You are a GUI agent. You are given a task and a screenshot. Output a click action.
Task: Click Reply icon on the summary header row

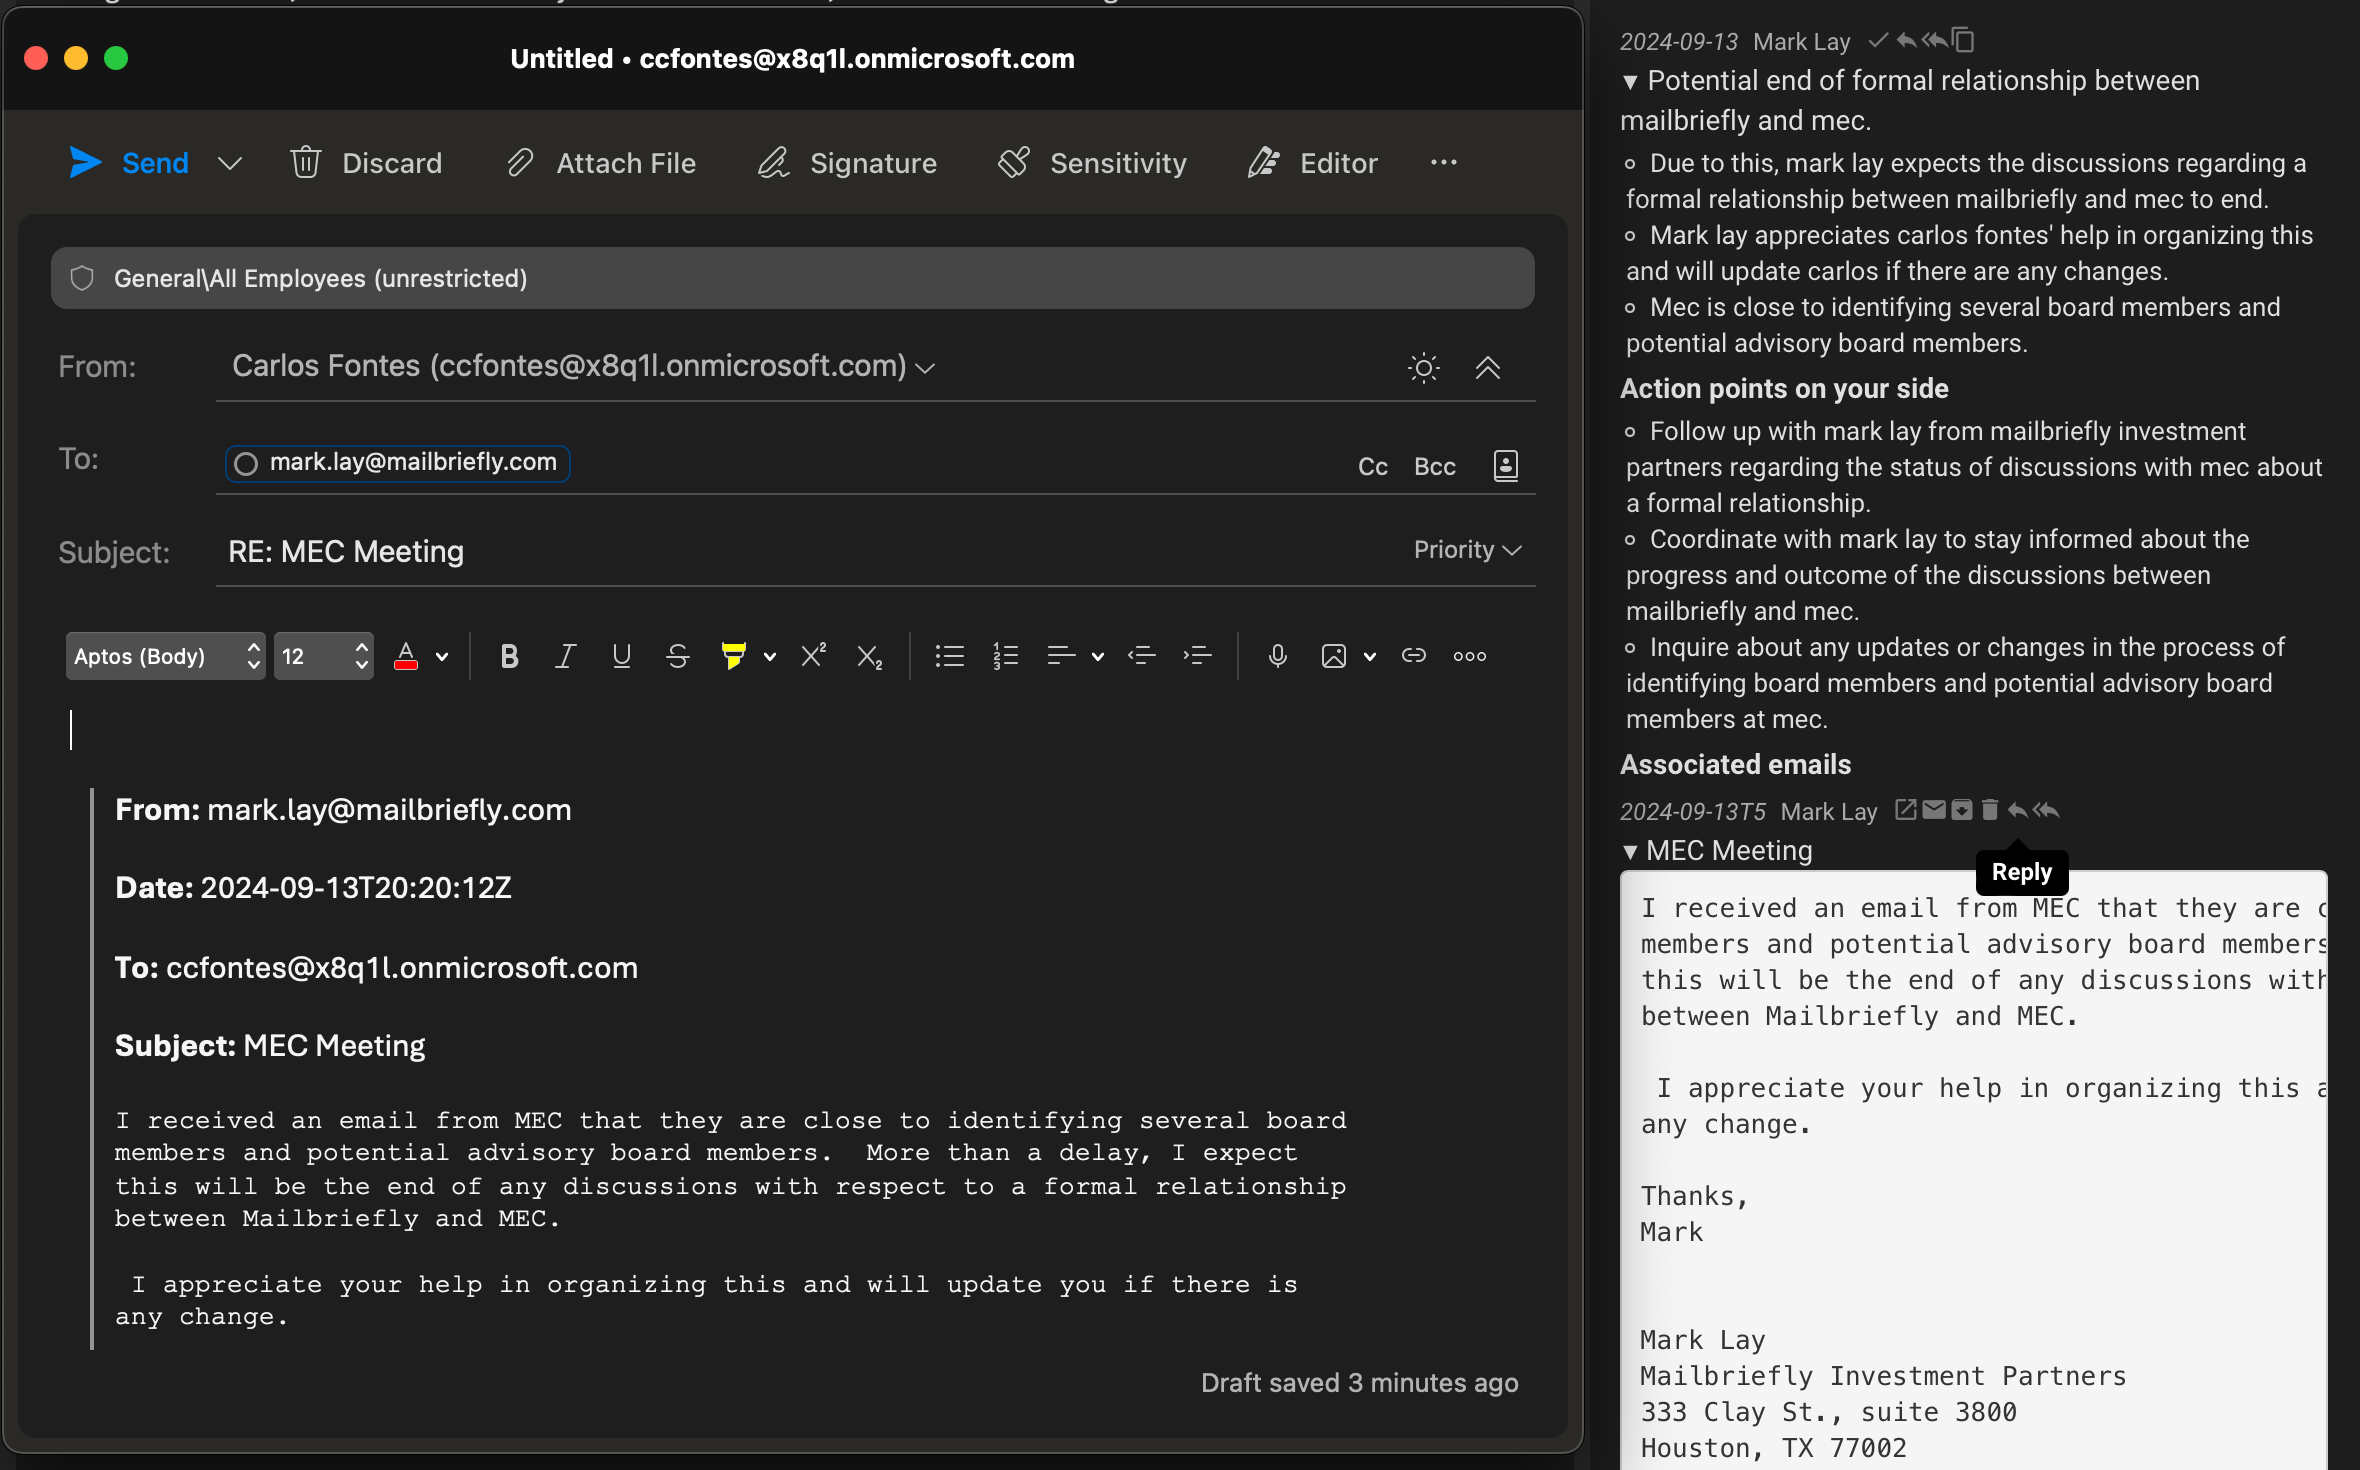[1906, 40]
